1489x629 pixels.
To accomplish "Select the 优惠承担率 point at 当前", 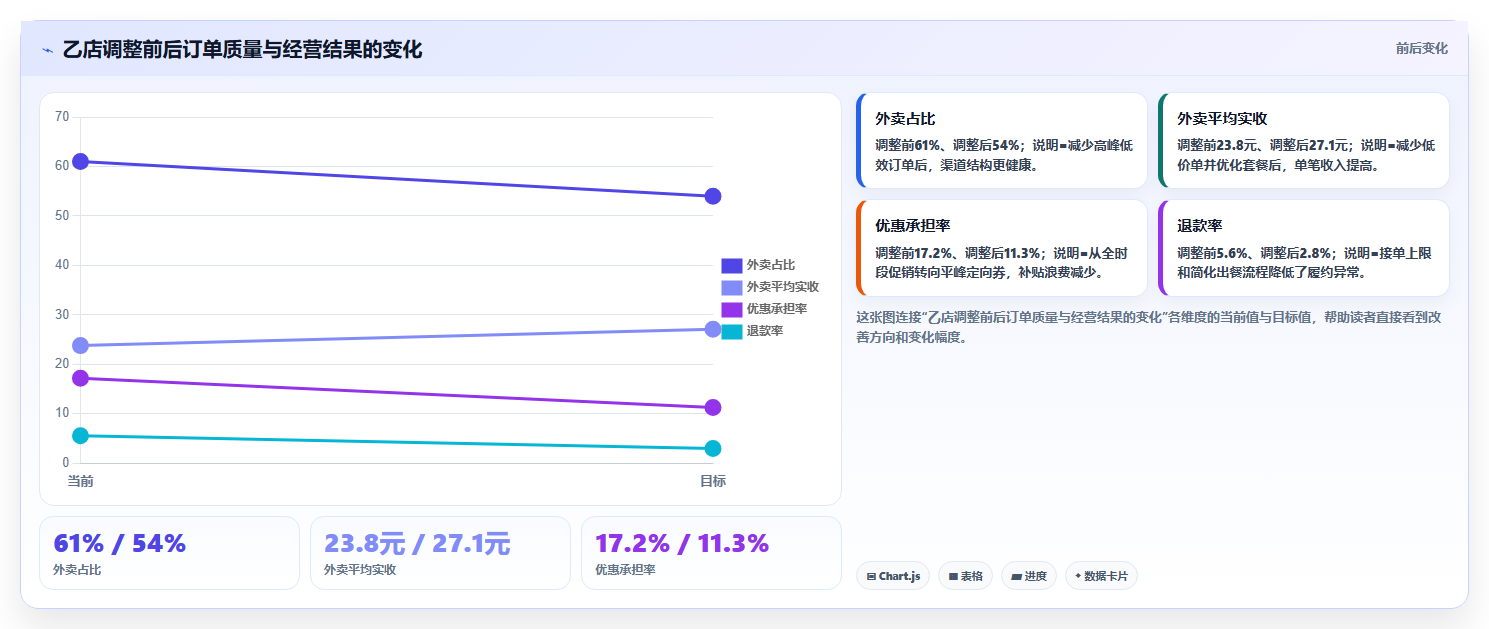I will point(81,378).
